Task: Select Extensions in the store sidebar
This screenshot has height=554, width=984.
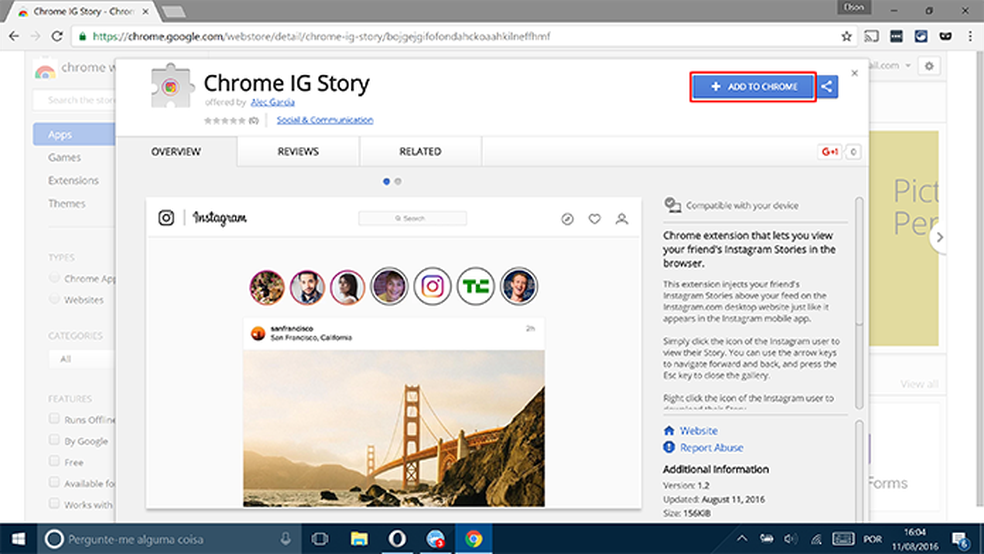Action: (73, 181)
